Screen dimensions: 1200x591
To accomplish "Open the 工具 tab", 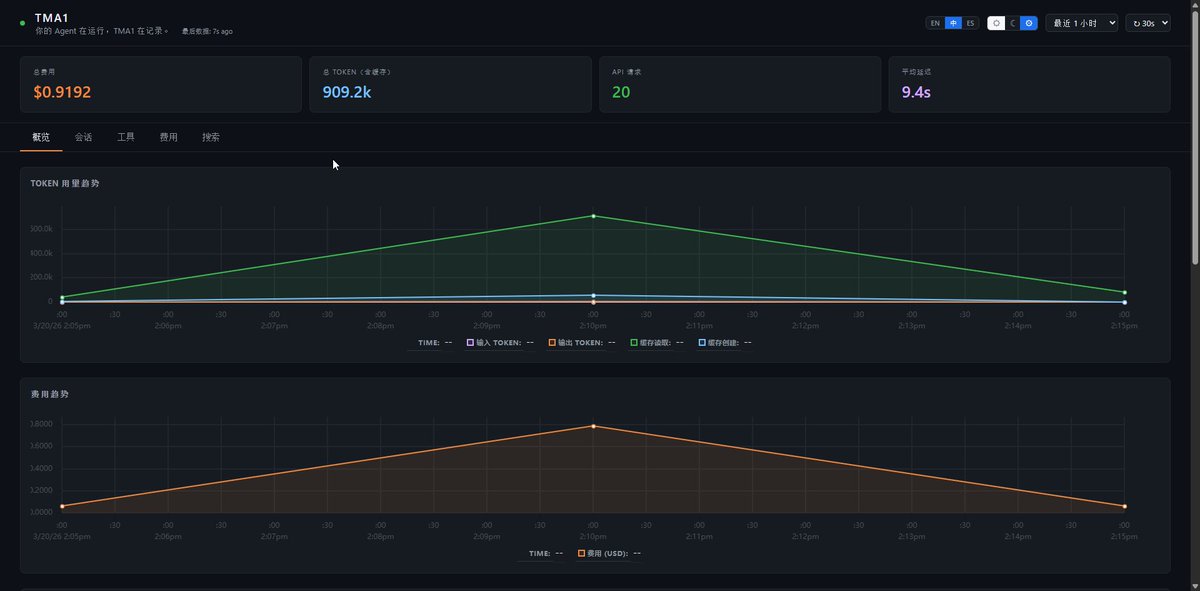I will [x=126, y=137].
